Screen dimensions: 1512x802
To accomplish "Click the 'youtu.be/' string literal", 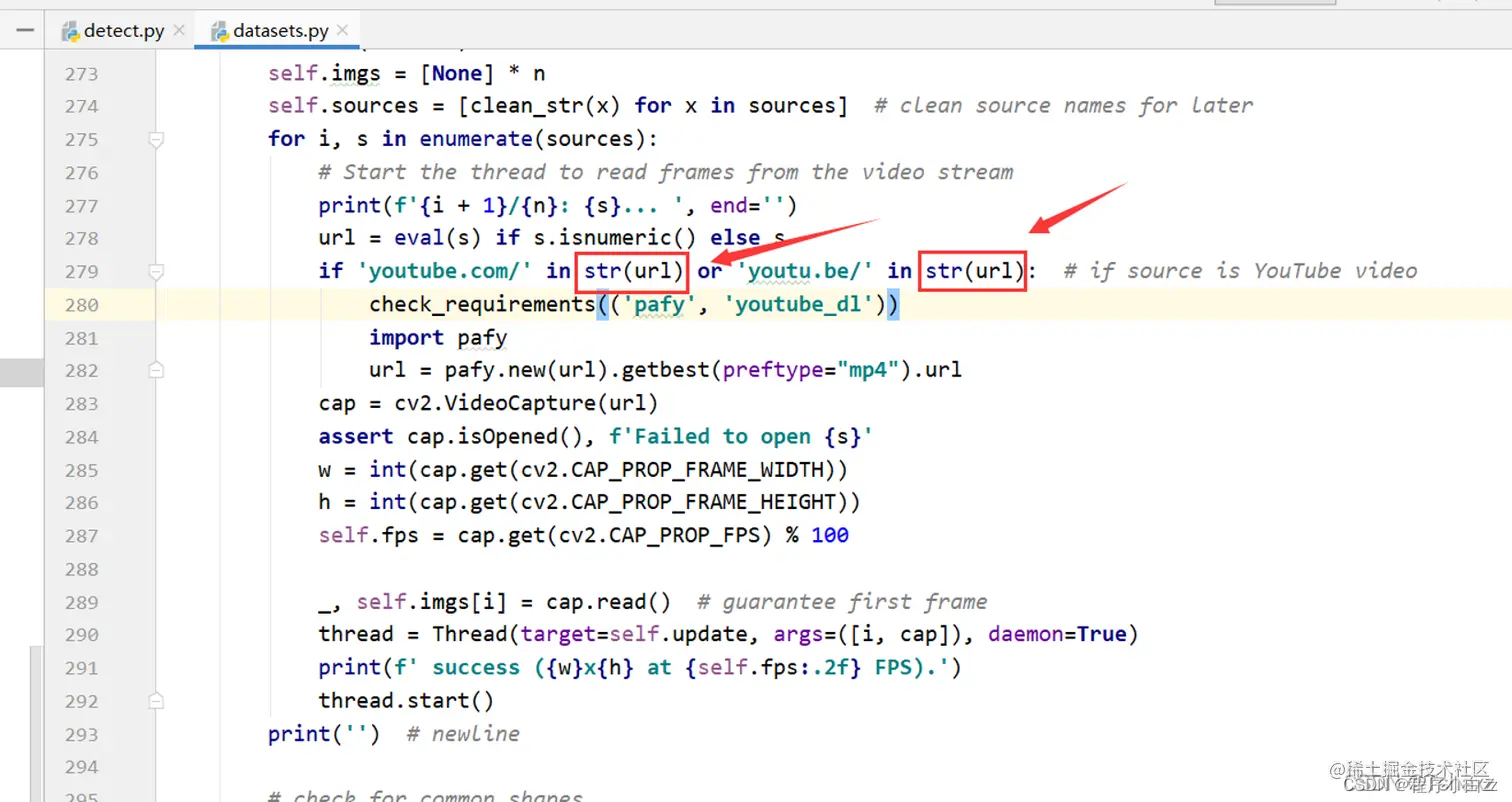I will coord(806,271).
